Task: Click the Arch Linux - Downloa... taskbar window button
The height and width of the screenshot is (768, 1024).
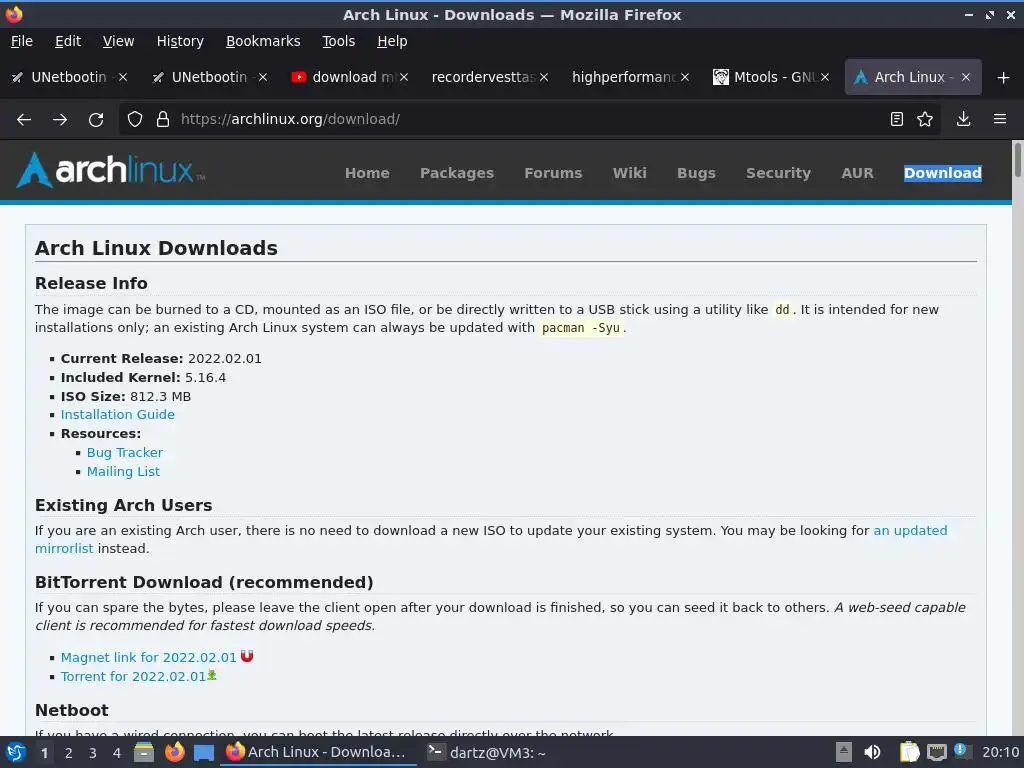Action: (x=318, y=752)
